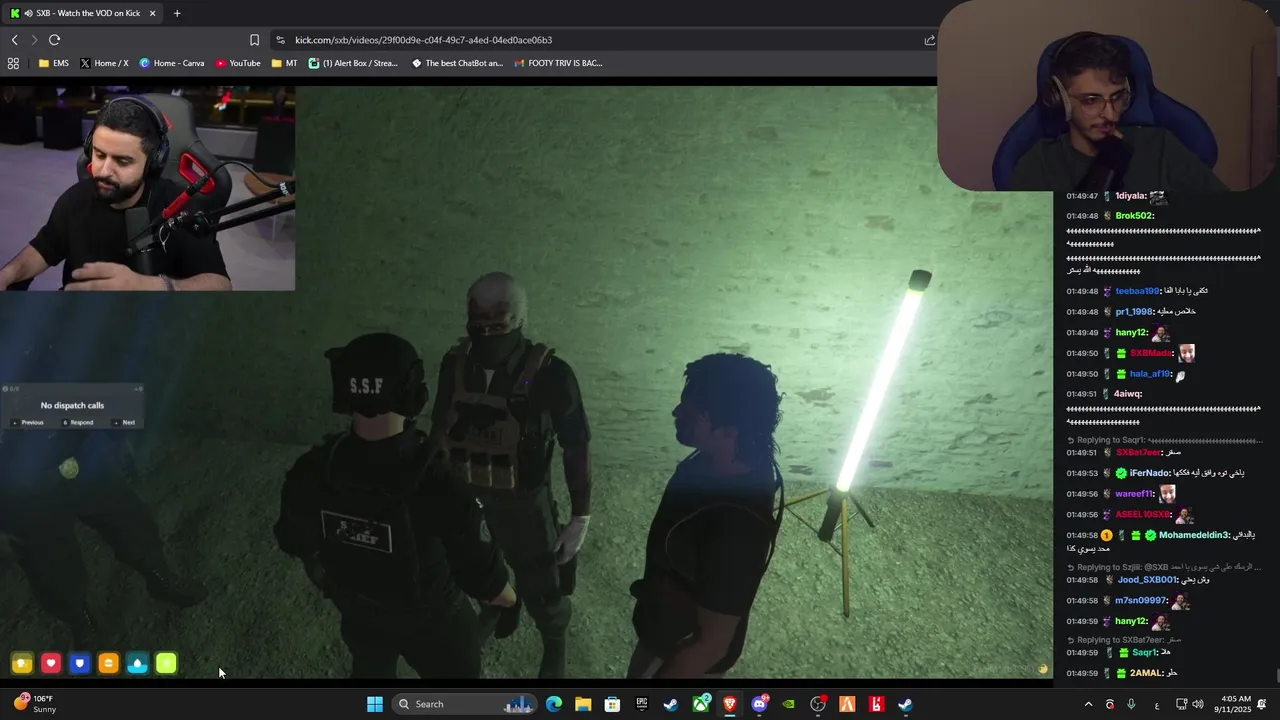Click the streamer webcam overlay thumbnail
This screenshot has height=720, width=1280.
tap(147, 188)
